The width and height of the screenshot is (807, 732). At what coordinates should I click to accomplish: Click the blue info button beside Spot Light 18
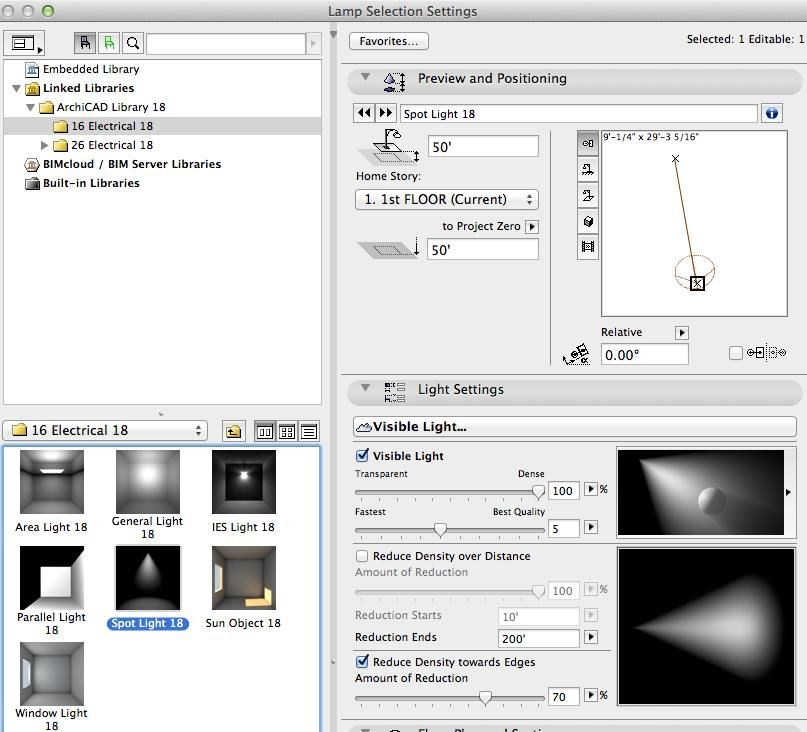click(x=771, y=113)
